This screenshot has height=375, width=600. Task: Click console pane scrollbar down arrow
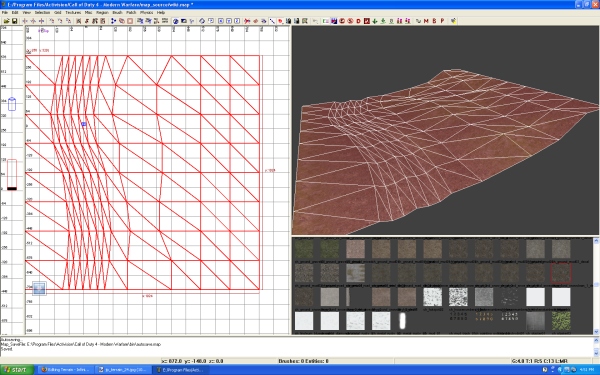click(596, 353)
